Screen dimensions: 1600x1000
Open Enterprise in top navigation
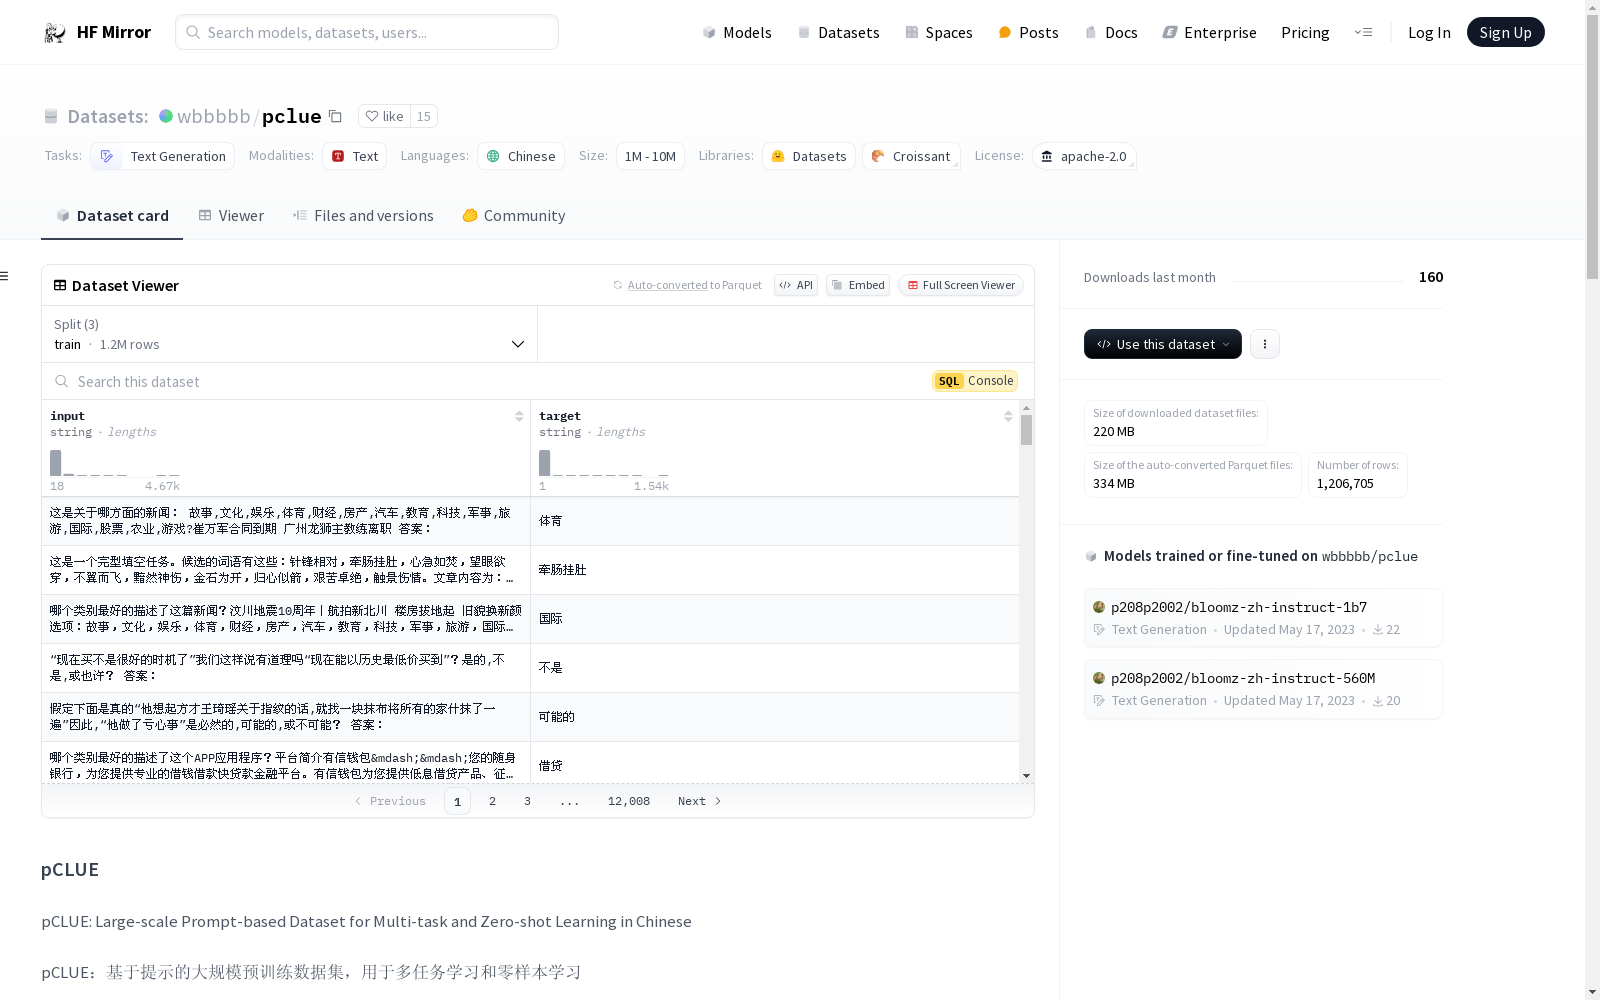pyautogui.click(x=1209, y=33)
